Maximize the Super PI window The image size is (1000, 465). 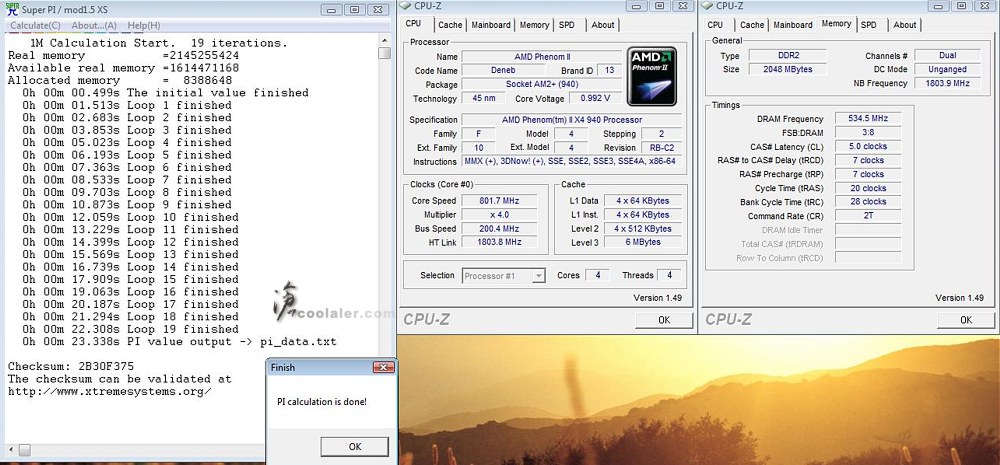(355, 9)
